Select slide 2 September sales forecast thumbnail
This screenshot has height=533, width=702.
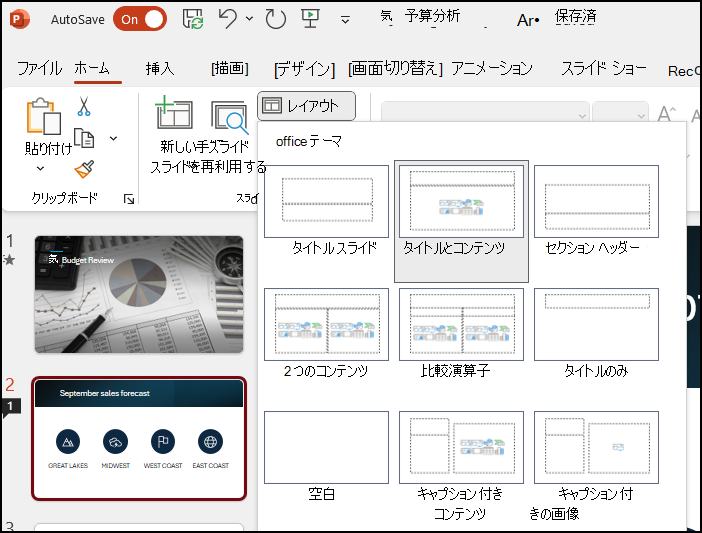tap(139, 439)
